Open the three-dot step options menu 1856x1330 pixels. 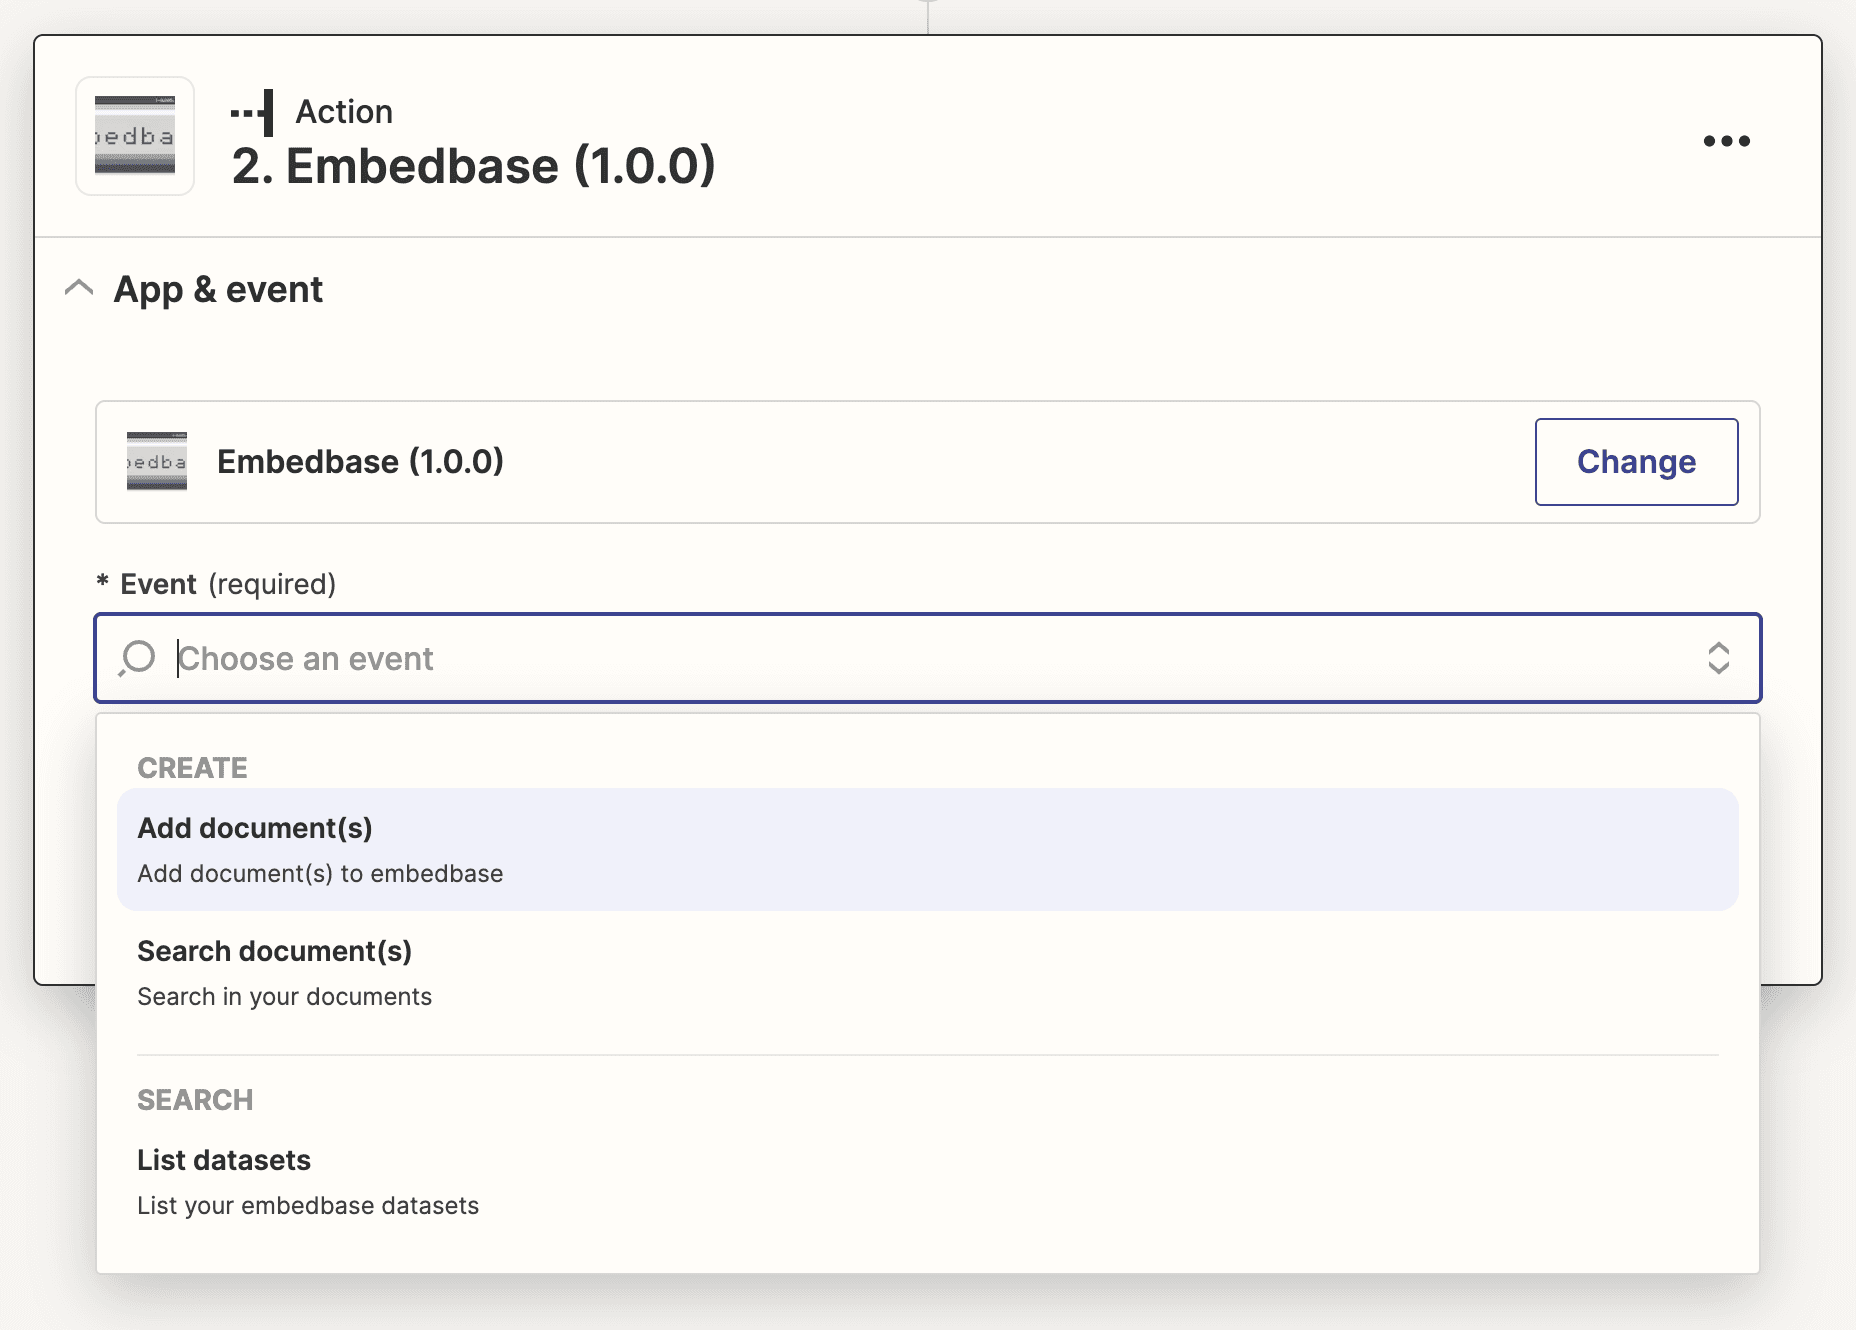pos(1726,141)
